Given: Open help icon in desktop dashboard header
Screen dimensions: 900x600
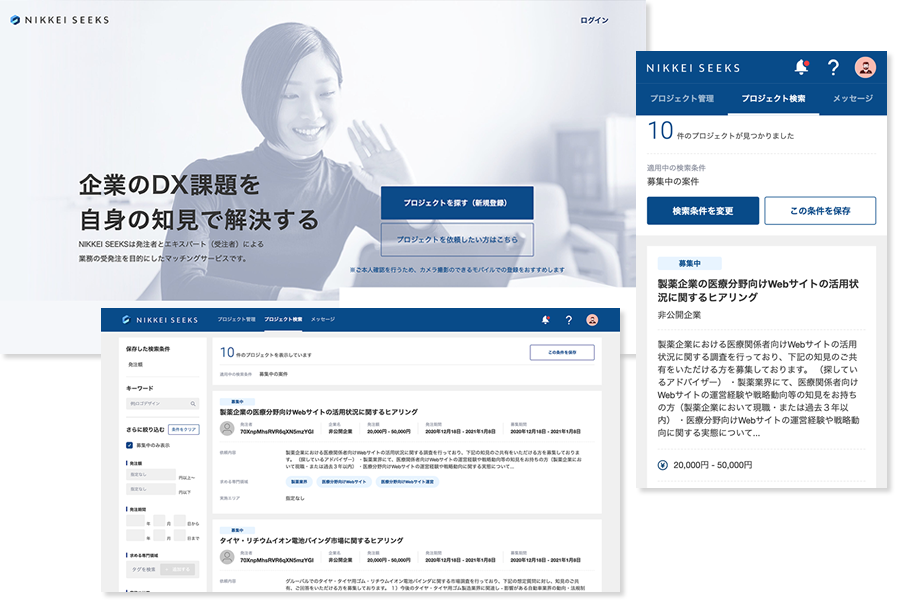Looking at the screenshot, I should [x=569, y=320].
